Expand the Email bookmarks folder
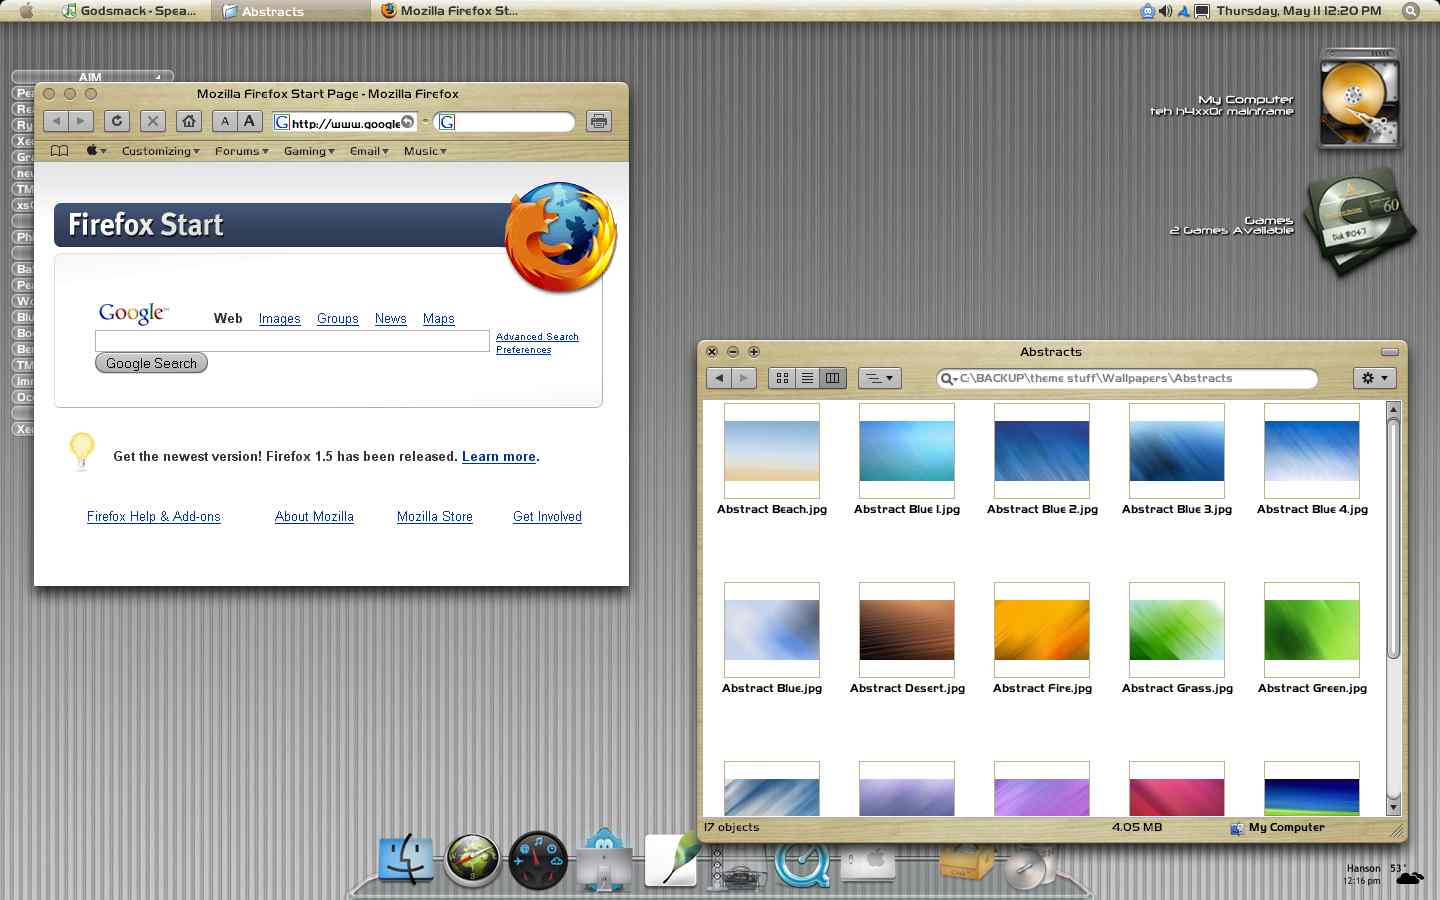This screenshot has width=1440, height=900. [369, 151]
